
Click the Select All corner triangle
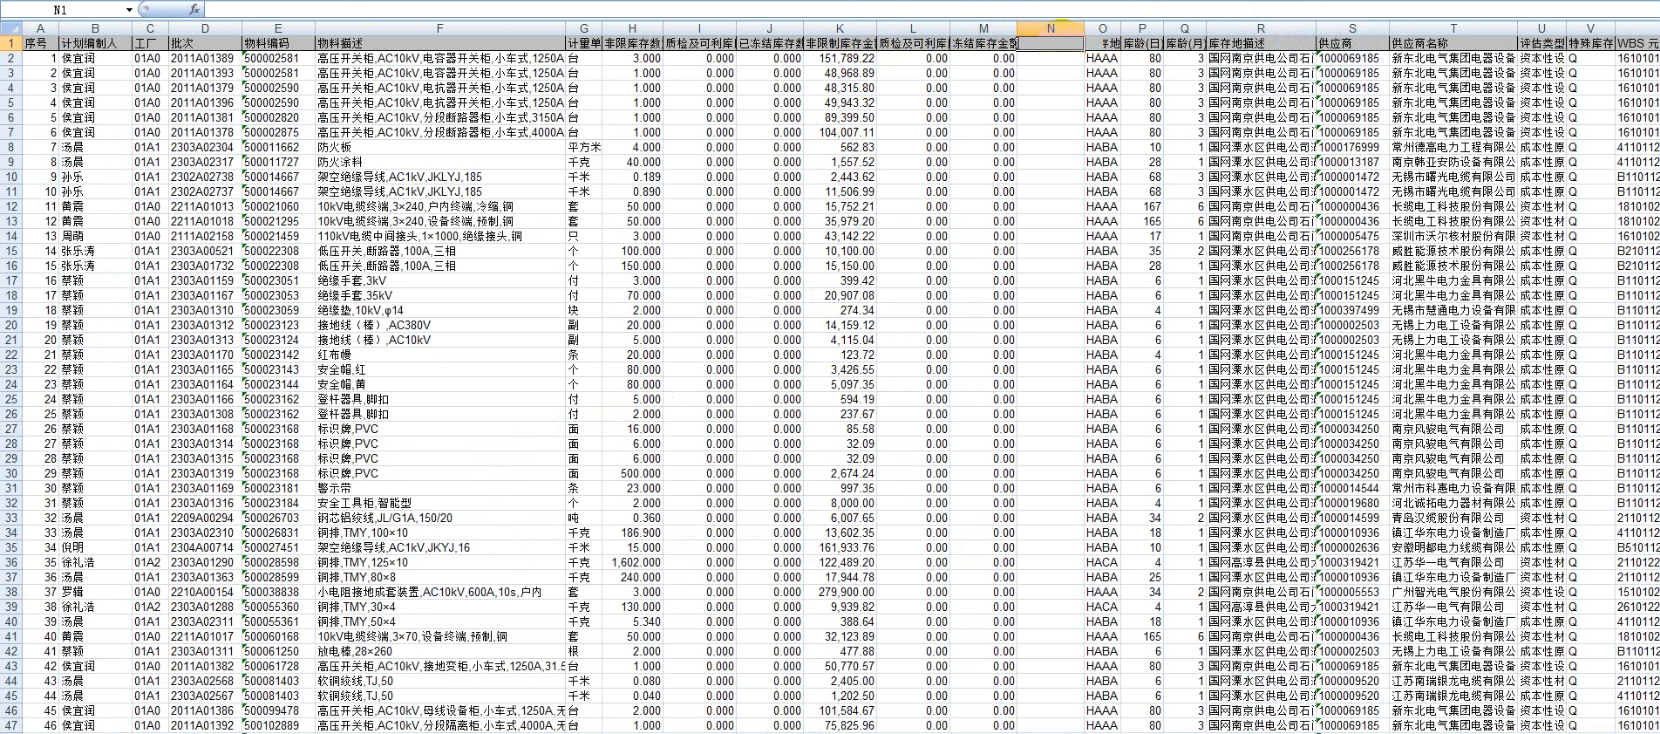(10, 28)
